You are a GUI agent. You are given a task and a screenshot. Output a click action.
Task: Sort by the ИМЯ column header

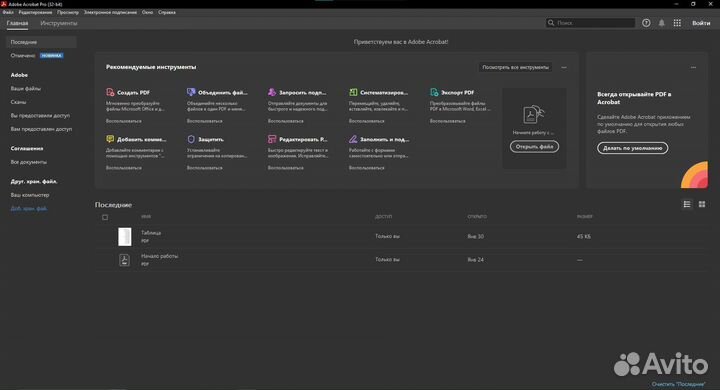point(146,217)
